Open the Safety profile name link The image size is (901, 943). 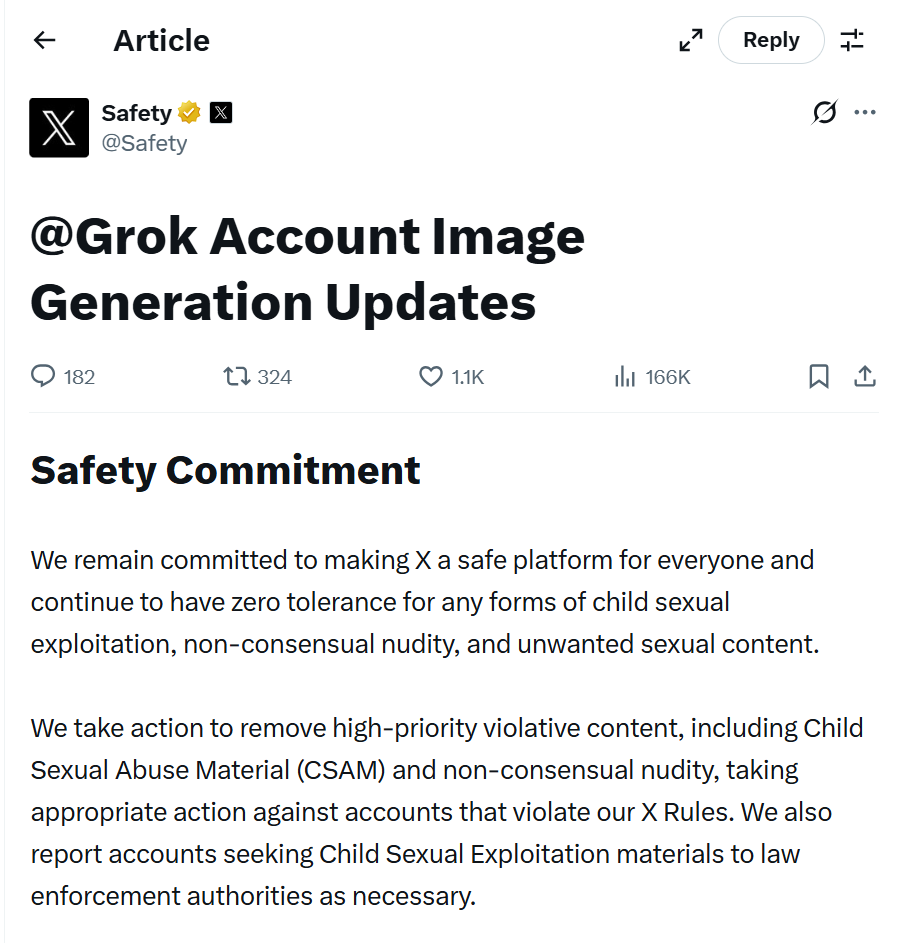point(137,113)
